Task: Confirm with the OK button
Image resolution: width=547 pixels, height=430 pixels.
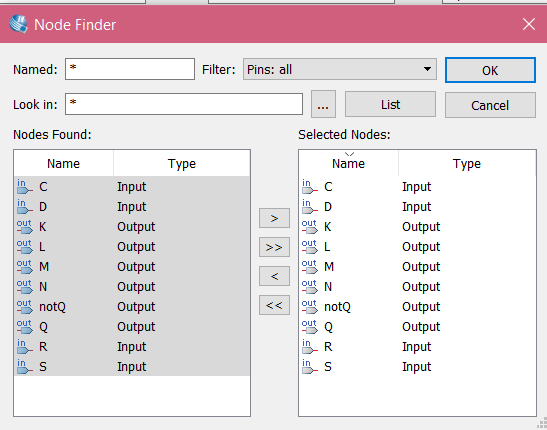Action: [x=490, y=70]
